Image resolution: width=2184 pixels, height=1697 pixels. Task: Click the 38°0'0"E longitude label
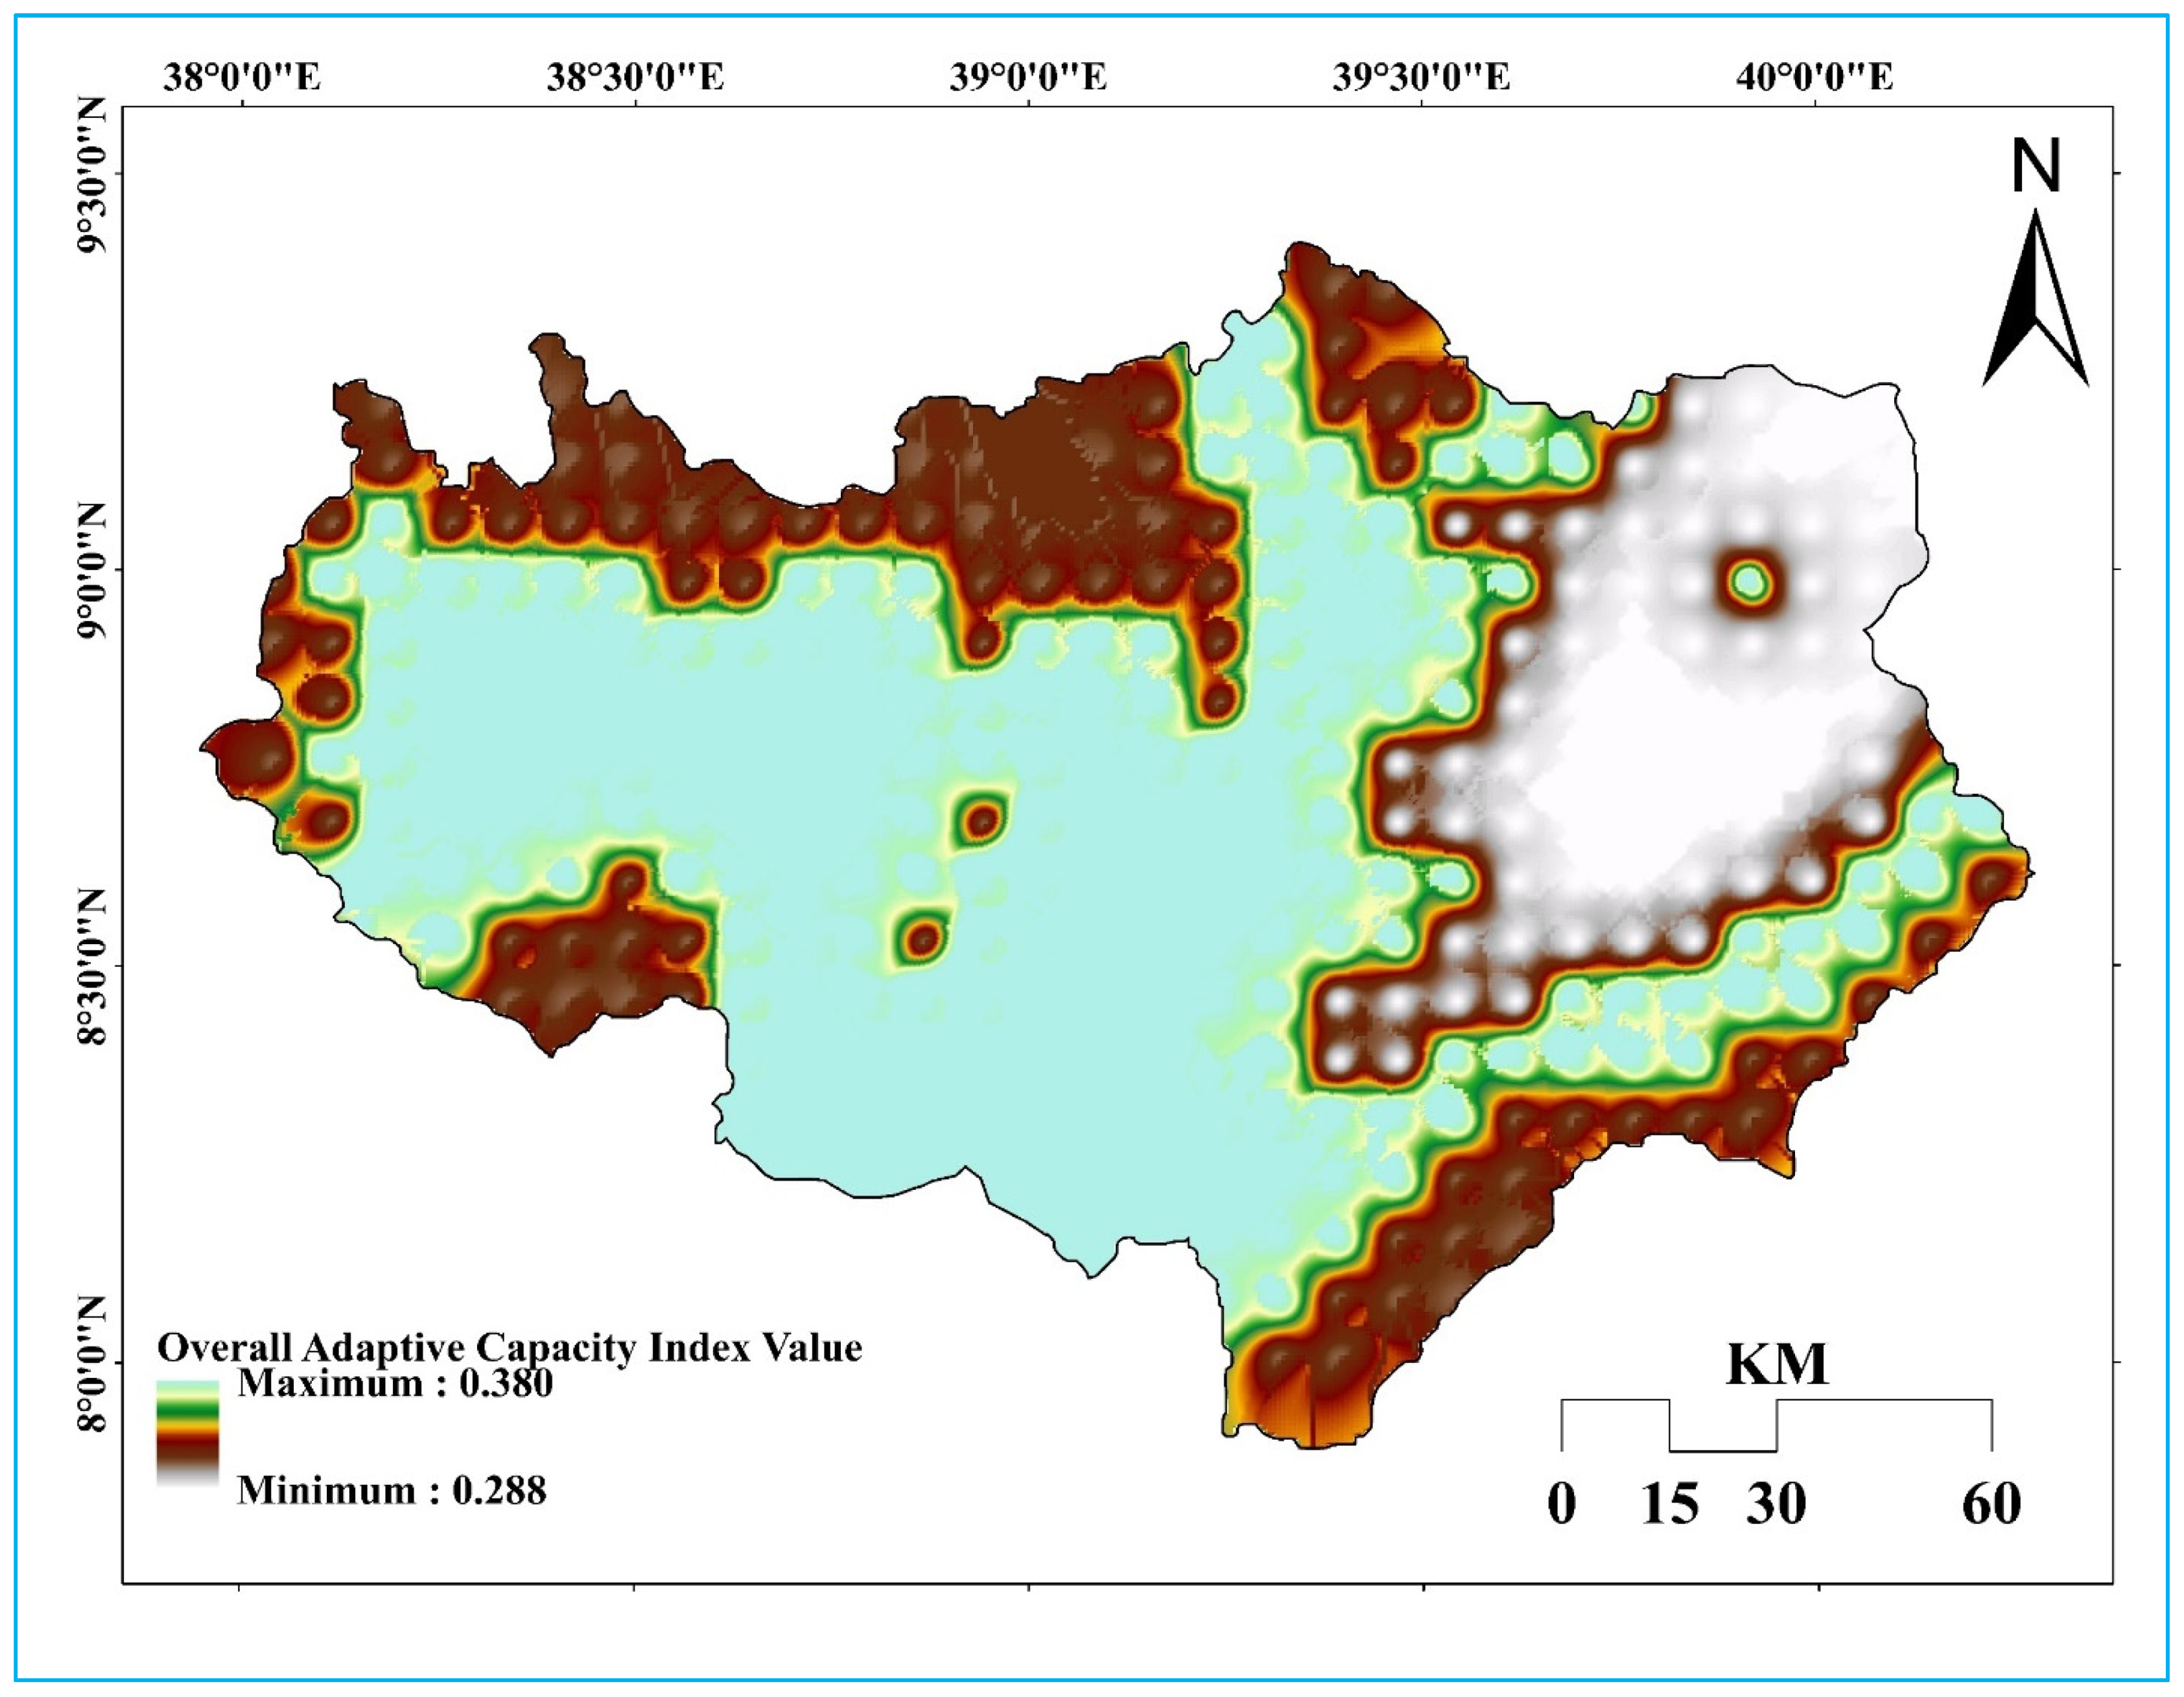point(241,77)
